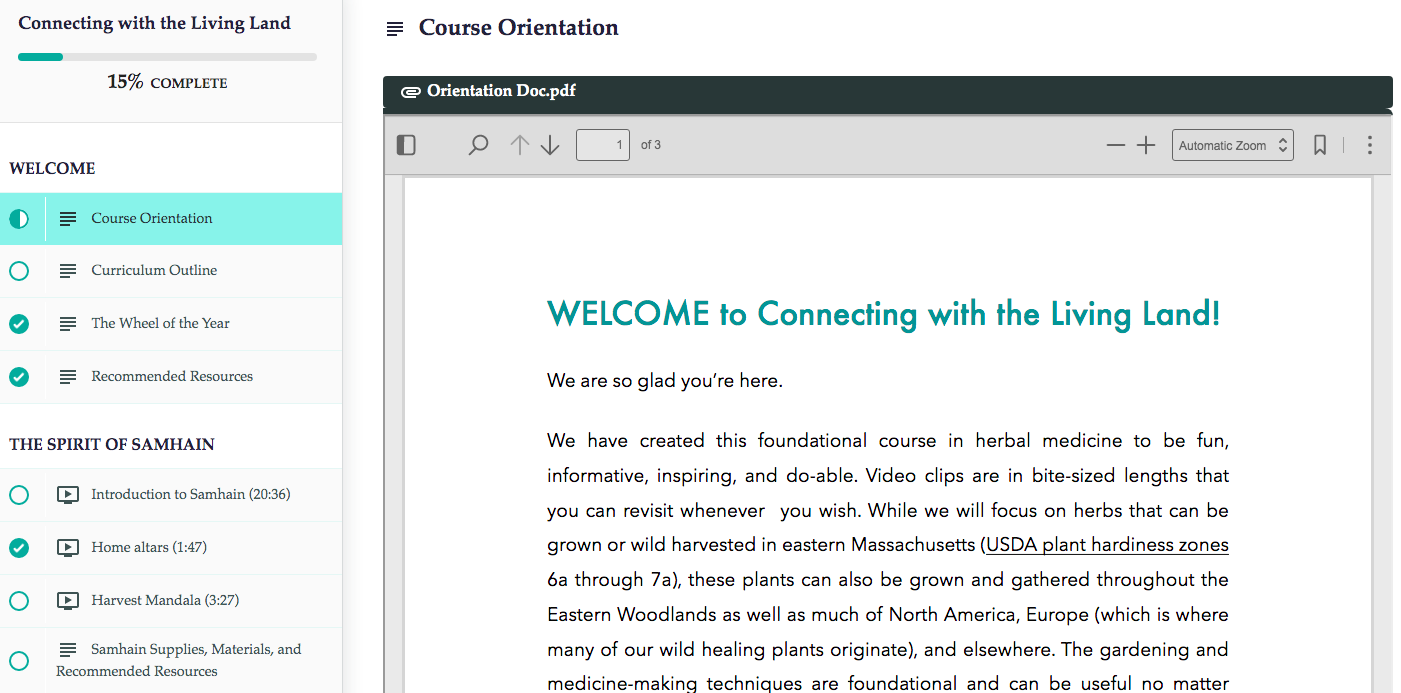Viewport: 1401px width, 693px height.
Task: Mark Introduction to Samhain complete circle
Action: point(19,495)
